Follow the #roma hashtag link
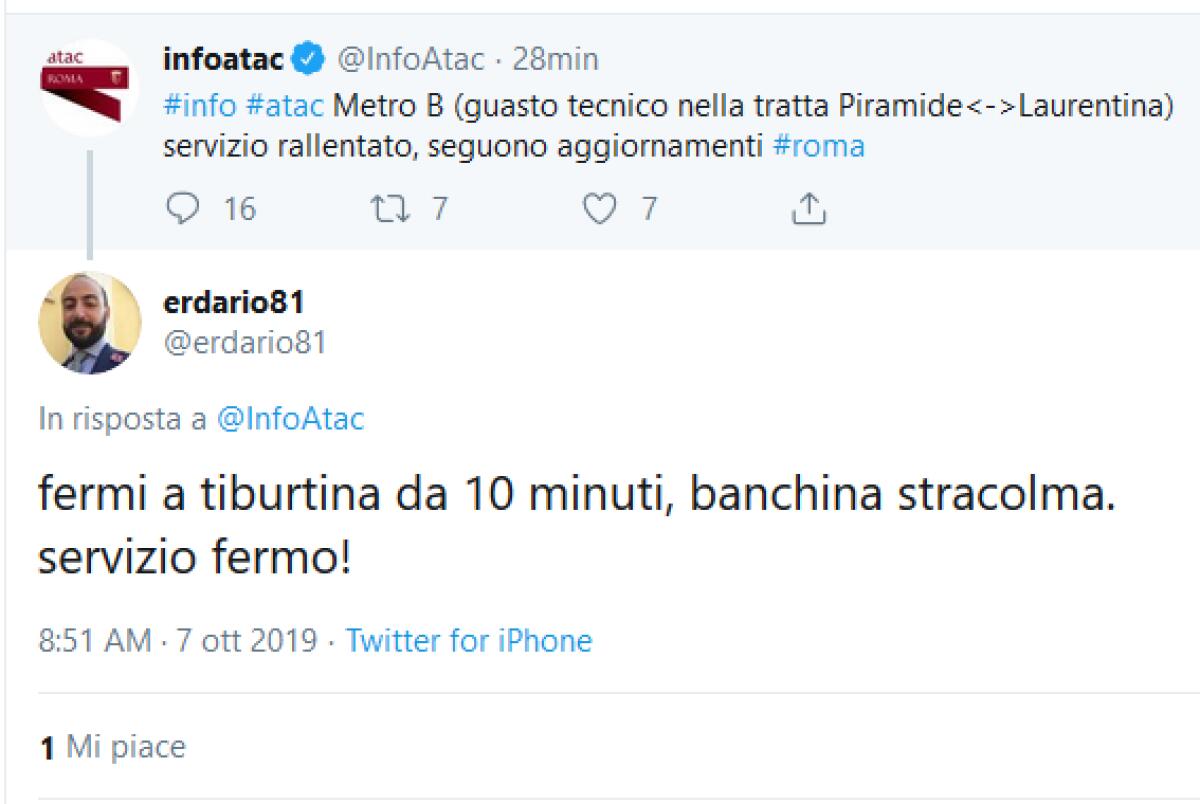Viewport: 1200px width, 804px height. [x=822, y=145]
